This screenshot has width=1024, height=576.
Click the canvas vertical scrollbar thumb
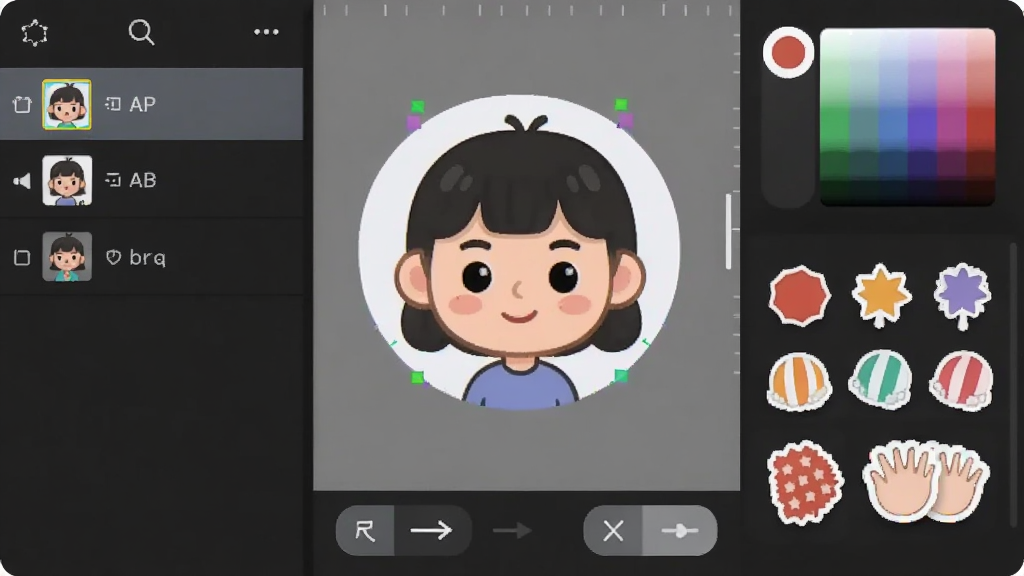(728, 231)
